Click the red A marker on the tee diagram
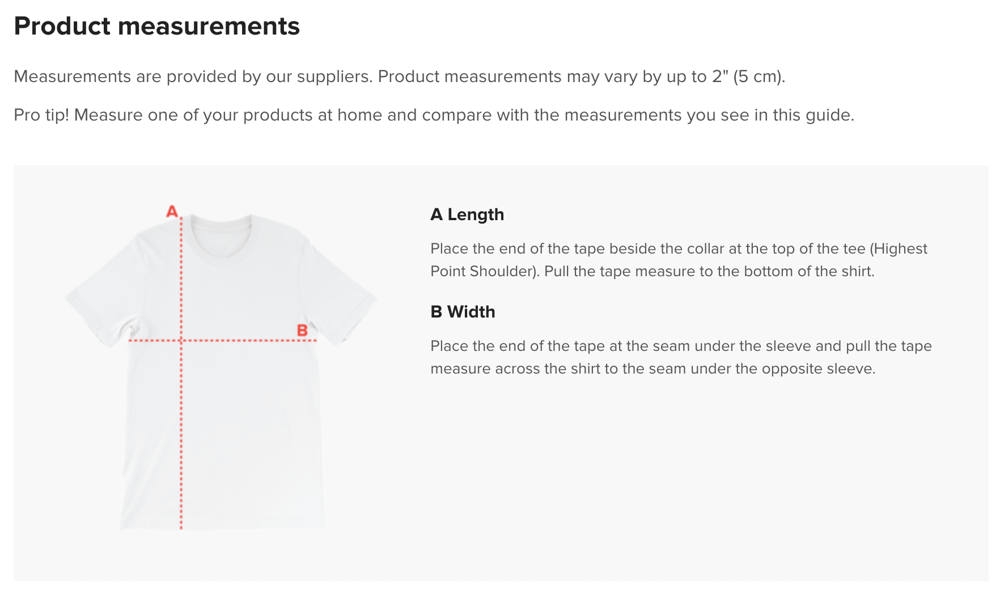The height and width of the screenshot is (592, 1000). [x=172, y=211]
